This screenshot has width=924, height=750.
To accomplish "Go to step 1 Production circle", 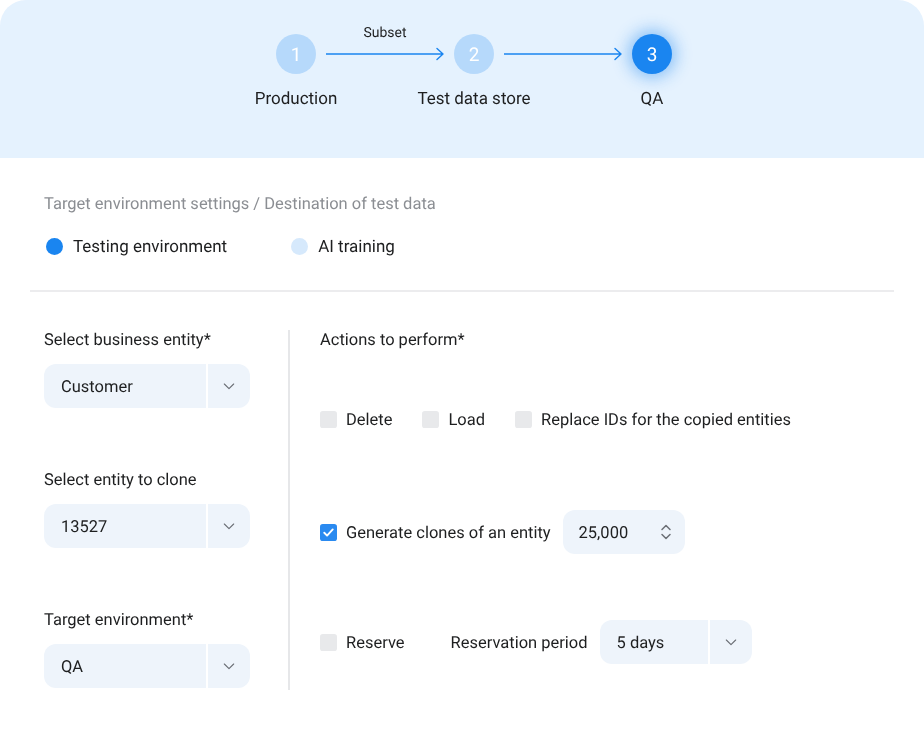I will 296,54.
